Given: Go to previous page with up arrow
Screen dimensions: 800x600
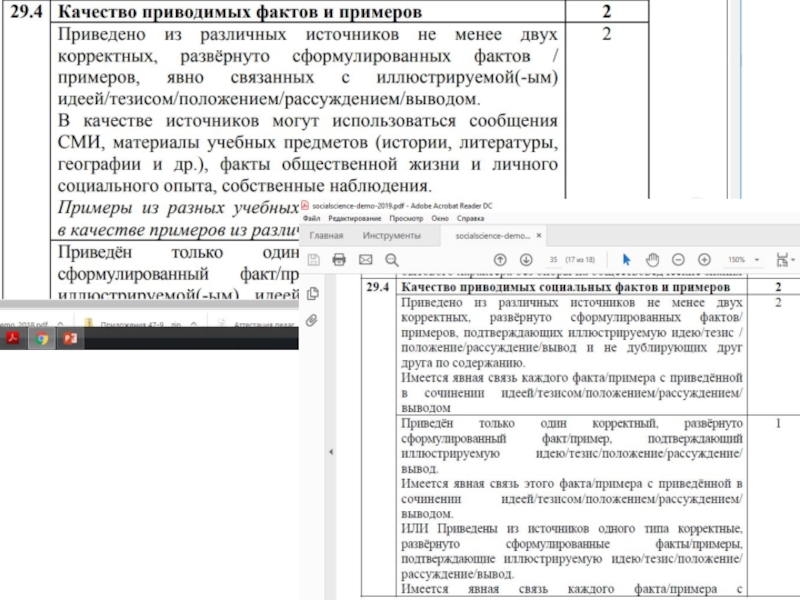Looking at the screenshot, I should pos(500,259).
